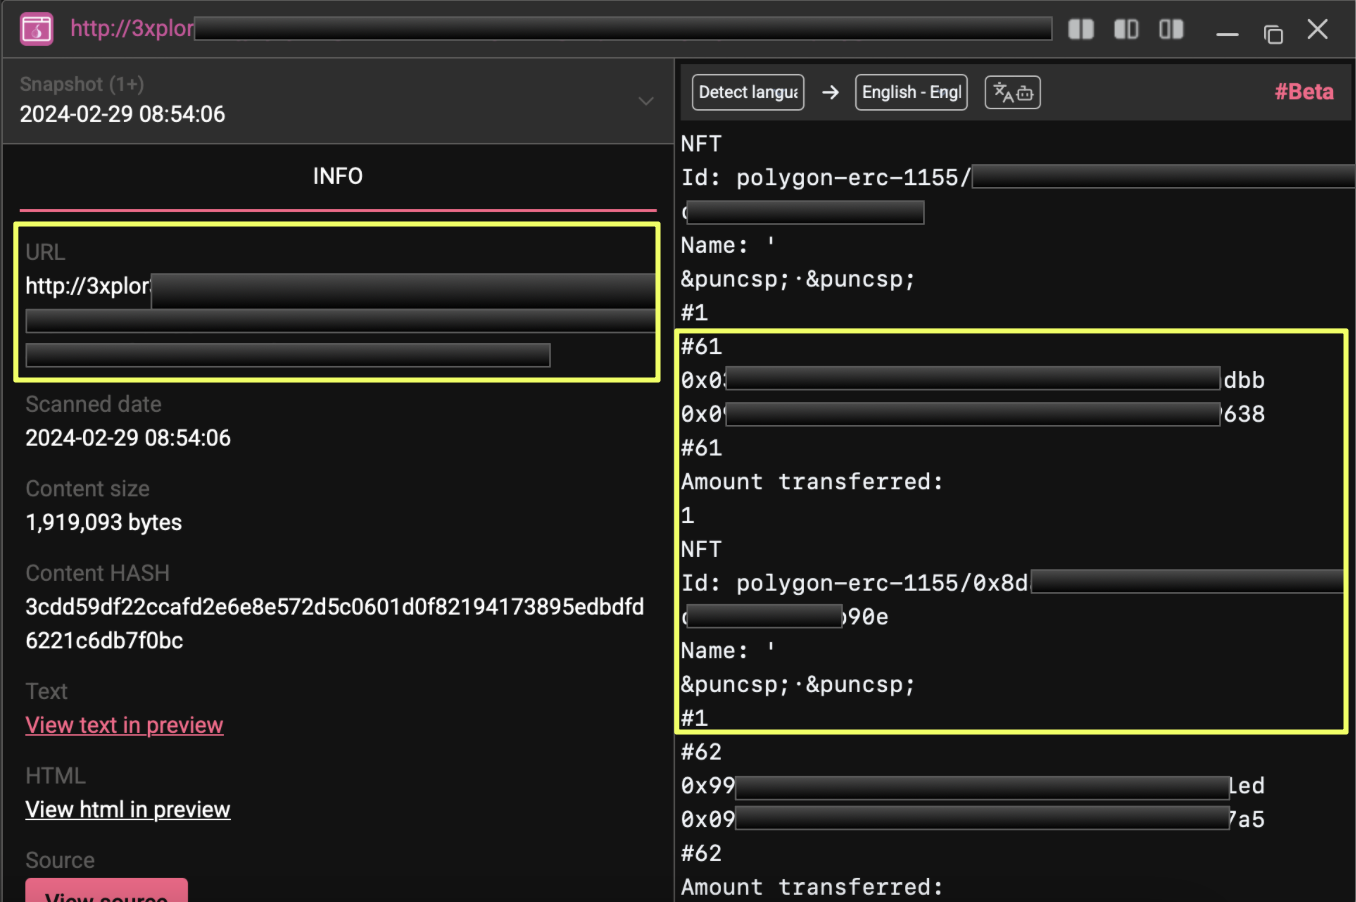This screenshot has height=902, width=1356.
Task: Click the Content HASH value starting 3cdd59df
Action: tap(335, 623)
